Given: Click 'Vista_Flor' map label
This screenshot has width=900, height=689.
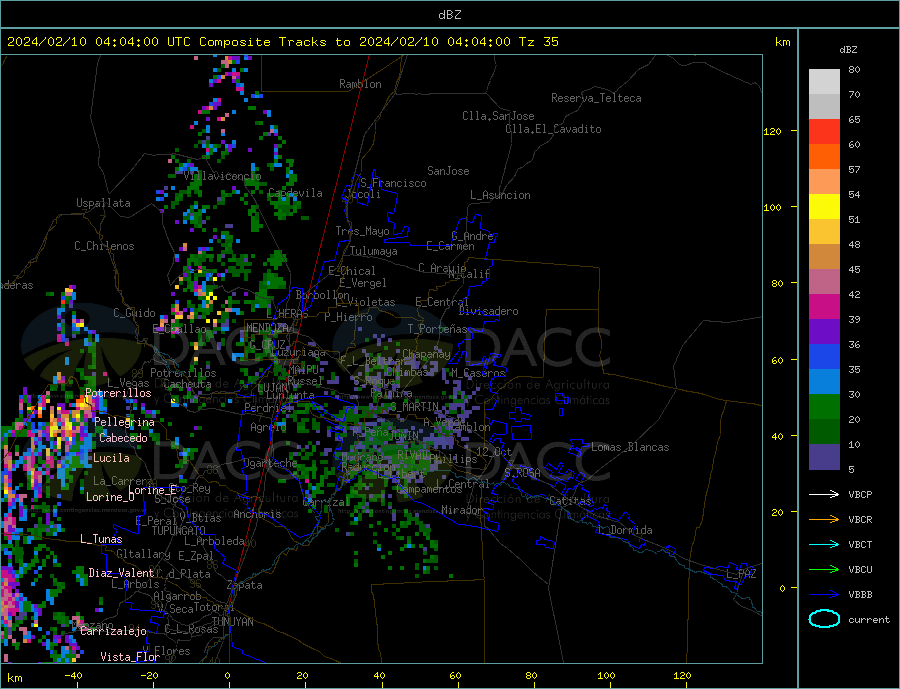Looking at the screenshot, I should 130,657.
